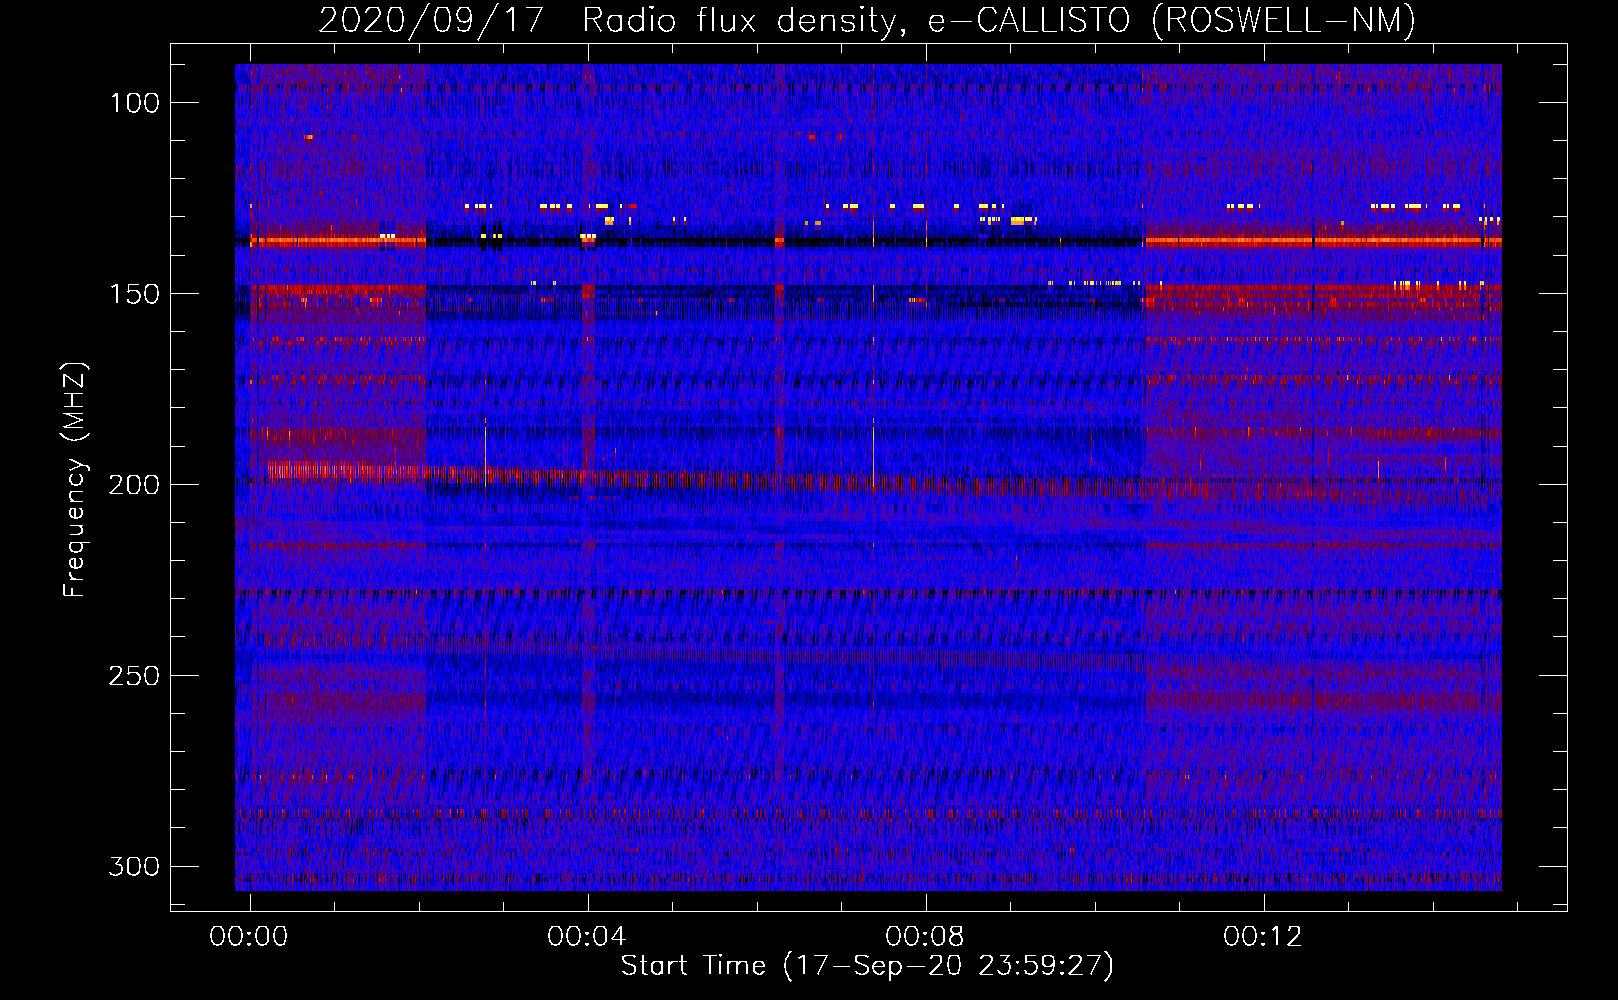Click the '00:08' time tick label
The image size is (1618, 1000).
(x=925, y=937)
